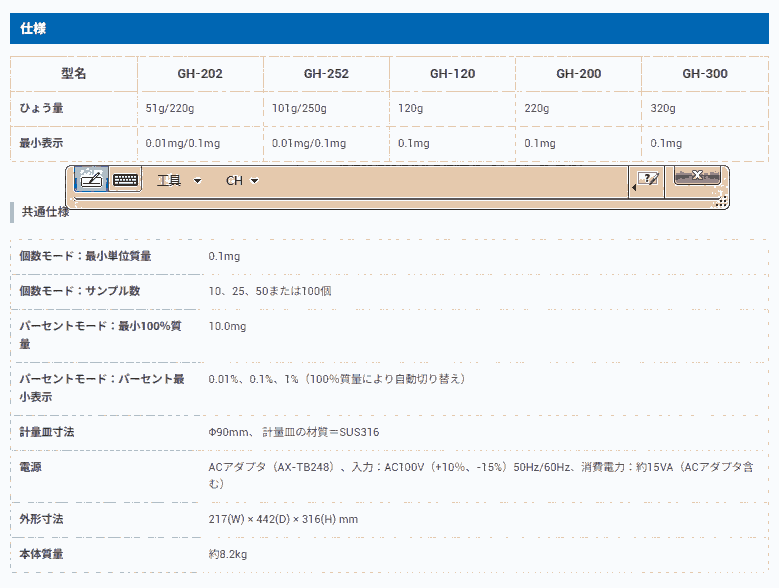Switch to the handwriting pen input mode

(x=92, y=180)
